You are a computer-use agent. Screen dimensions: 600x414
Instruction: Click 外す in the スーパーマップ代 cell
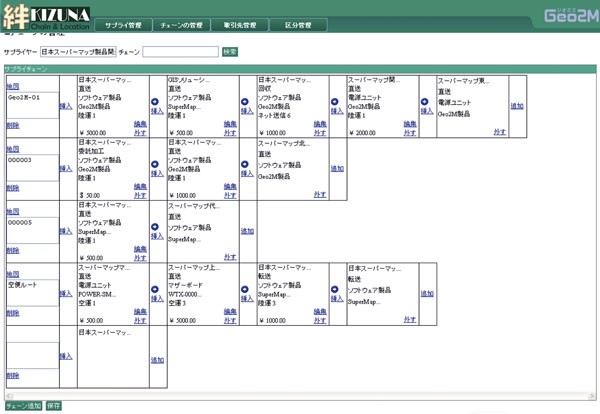tap(230, 257)
